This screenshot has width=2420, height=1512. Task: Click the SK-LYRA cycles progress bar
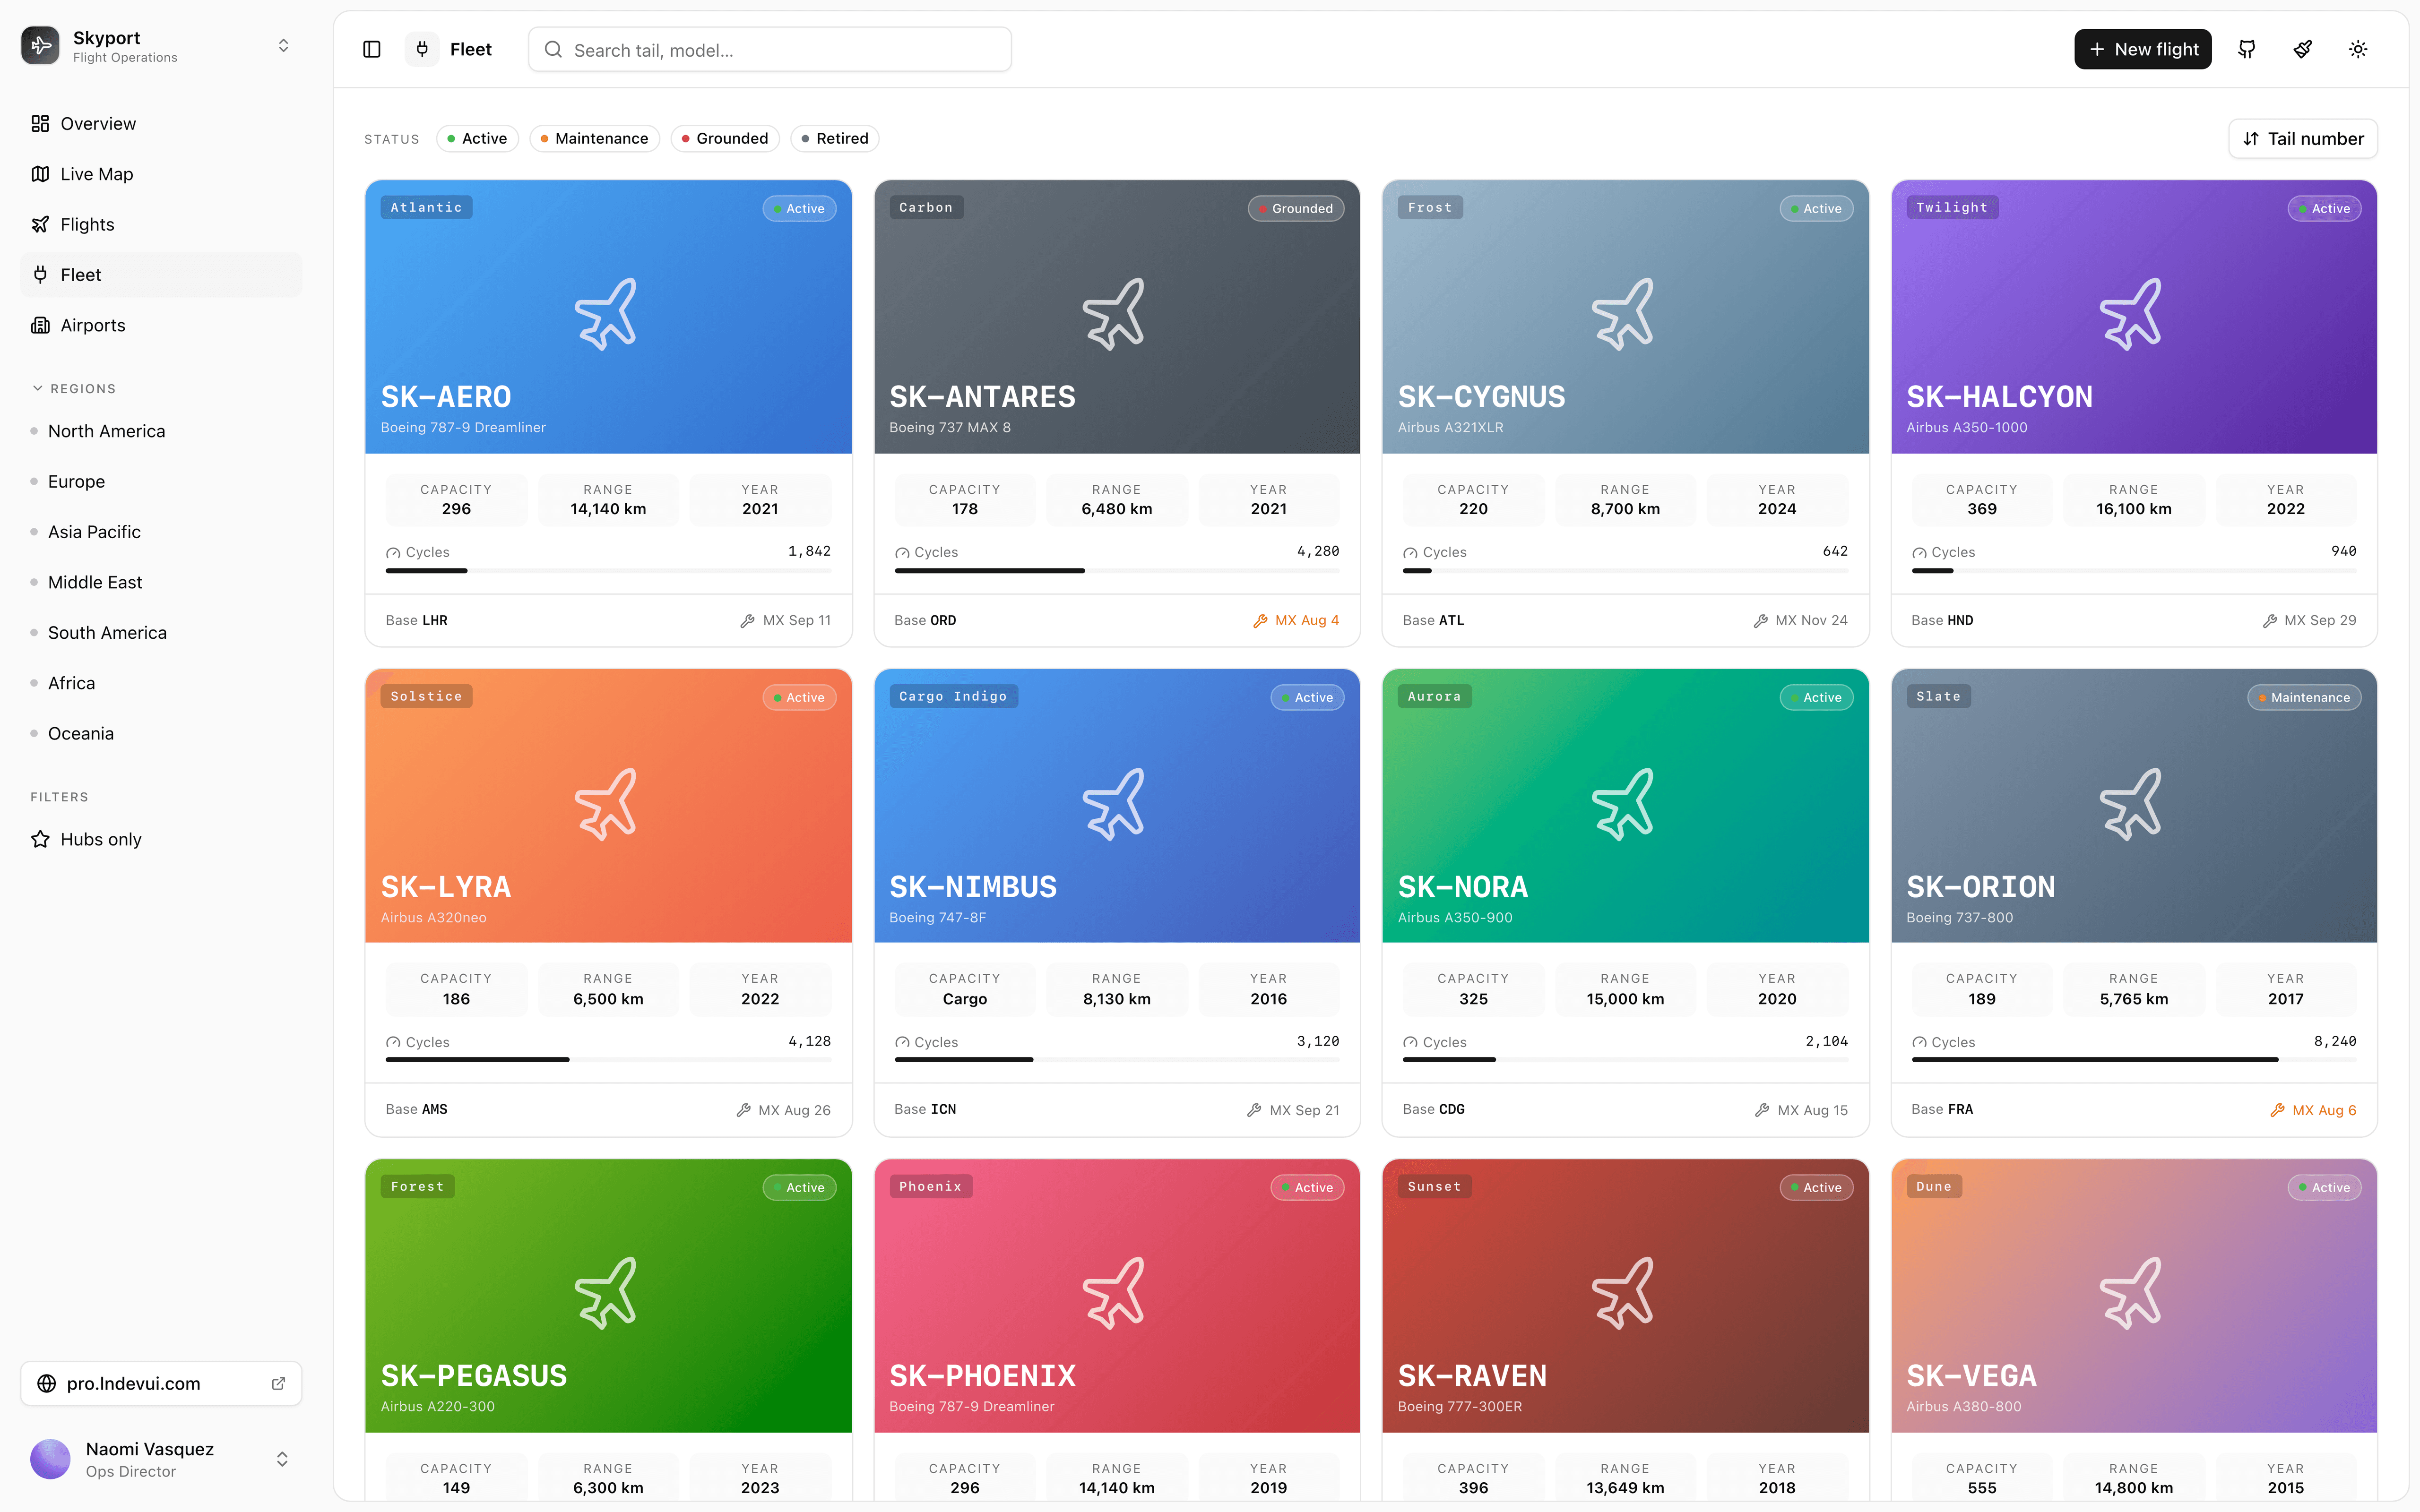click(608, 1060)
